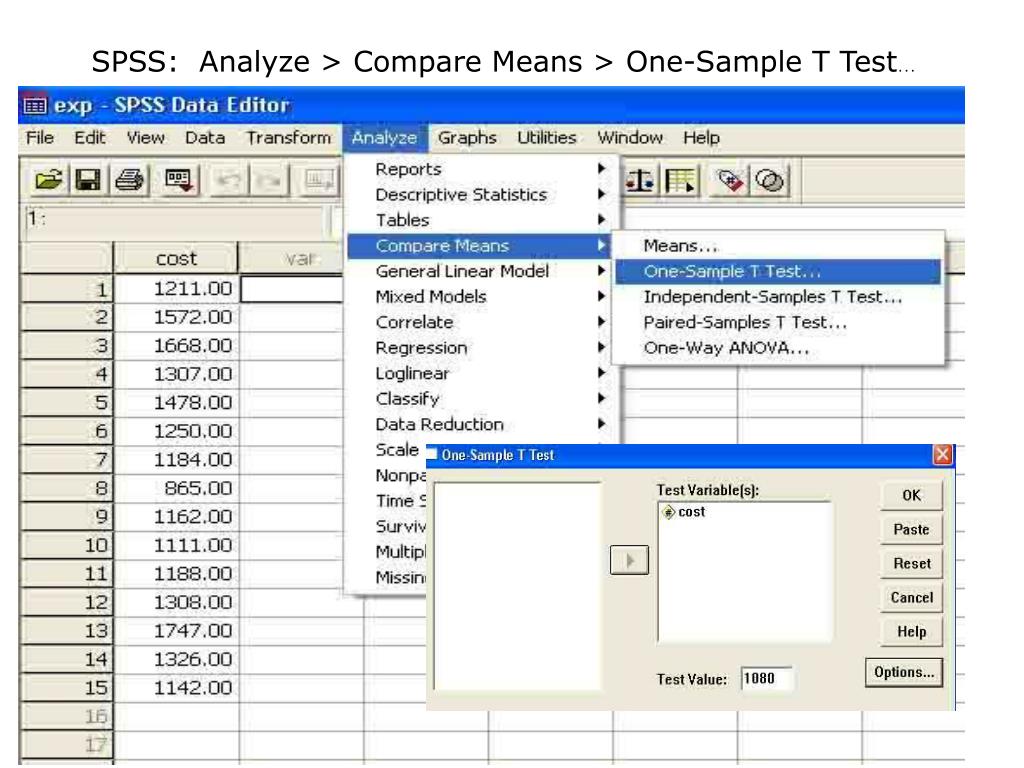Click the greyed Undo toolbar icon
This screenshot has height=768, width=1024.
(227, 180)
